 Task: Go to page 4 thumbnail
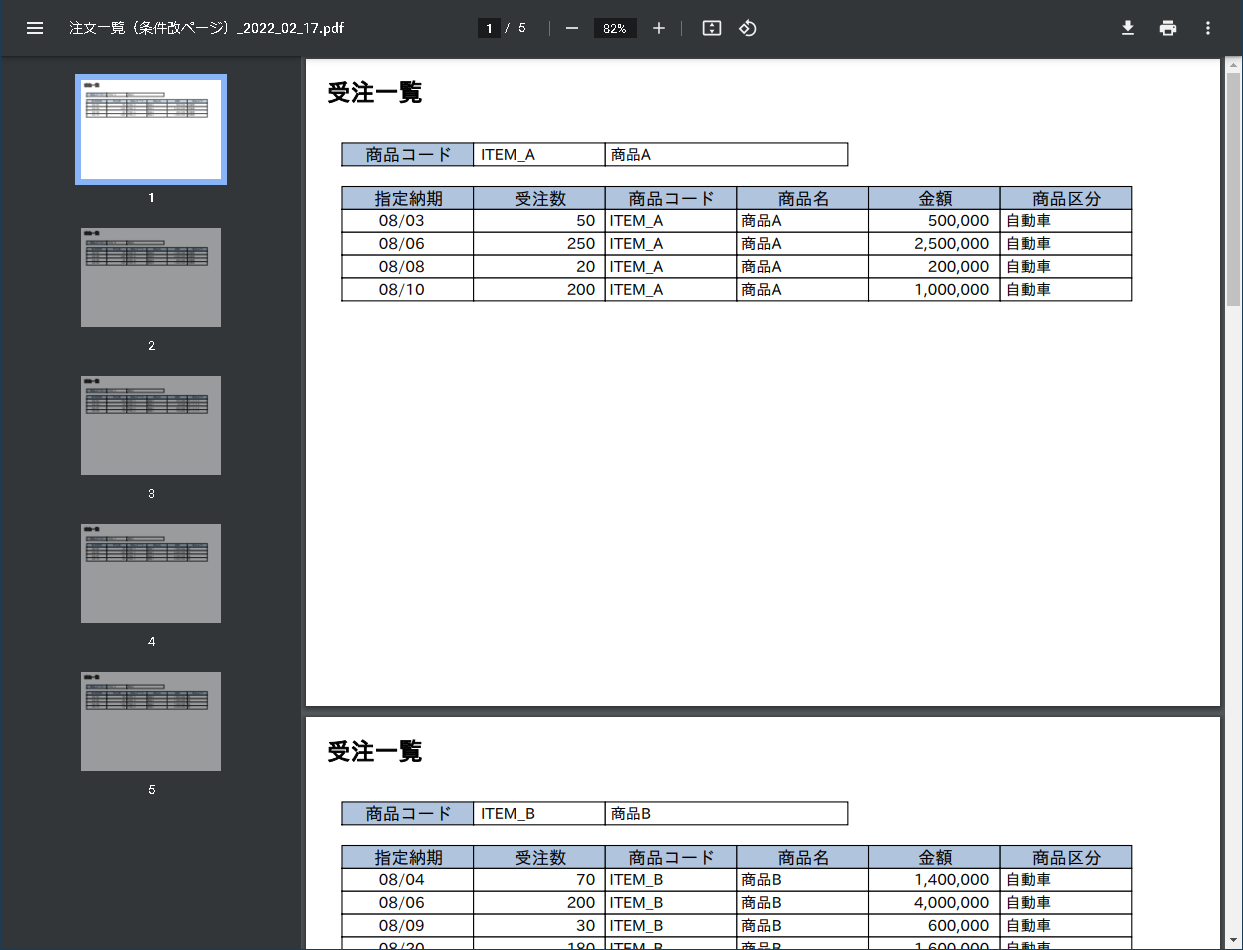pos(151,573)
